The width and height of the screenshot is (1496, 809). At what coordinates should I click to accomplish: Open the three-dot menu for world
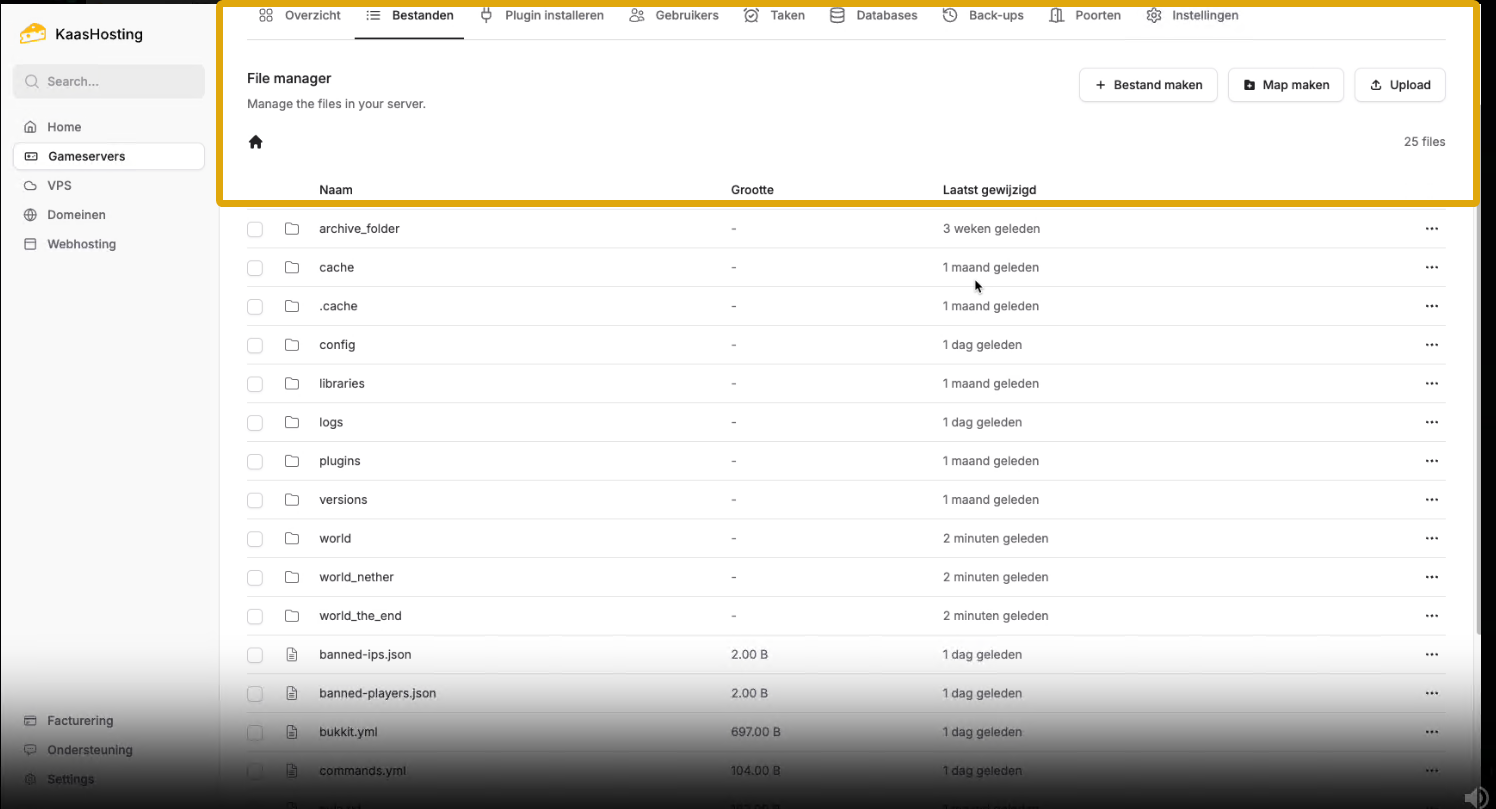1431,539
